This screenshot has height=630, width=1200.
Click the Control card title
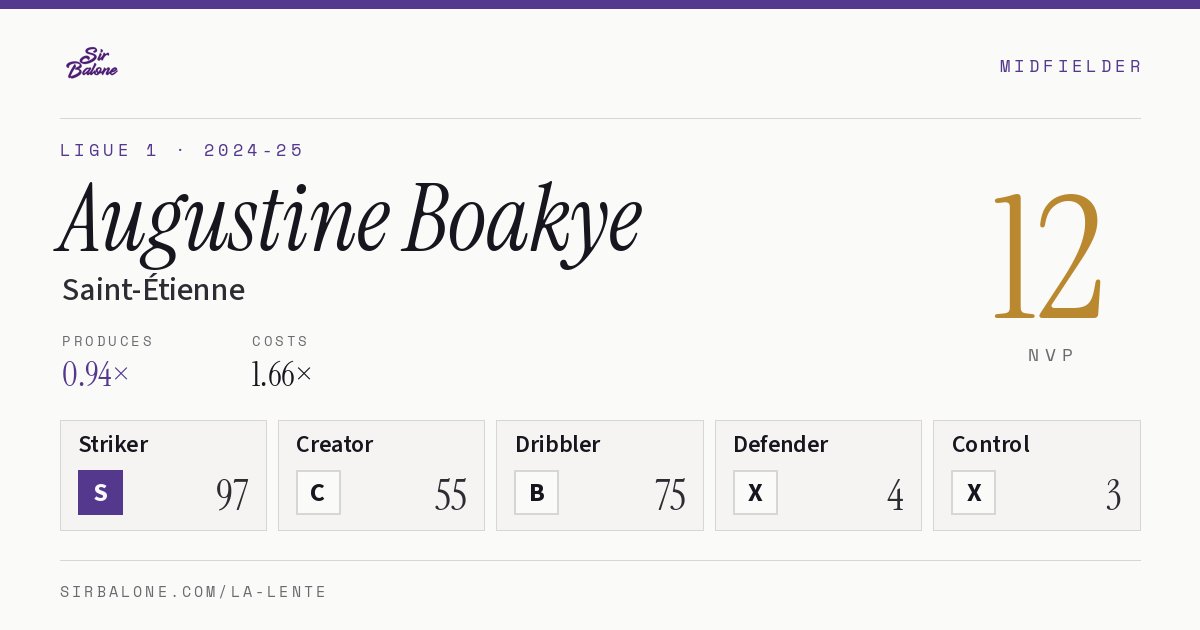point(990,444)
